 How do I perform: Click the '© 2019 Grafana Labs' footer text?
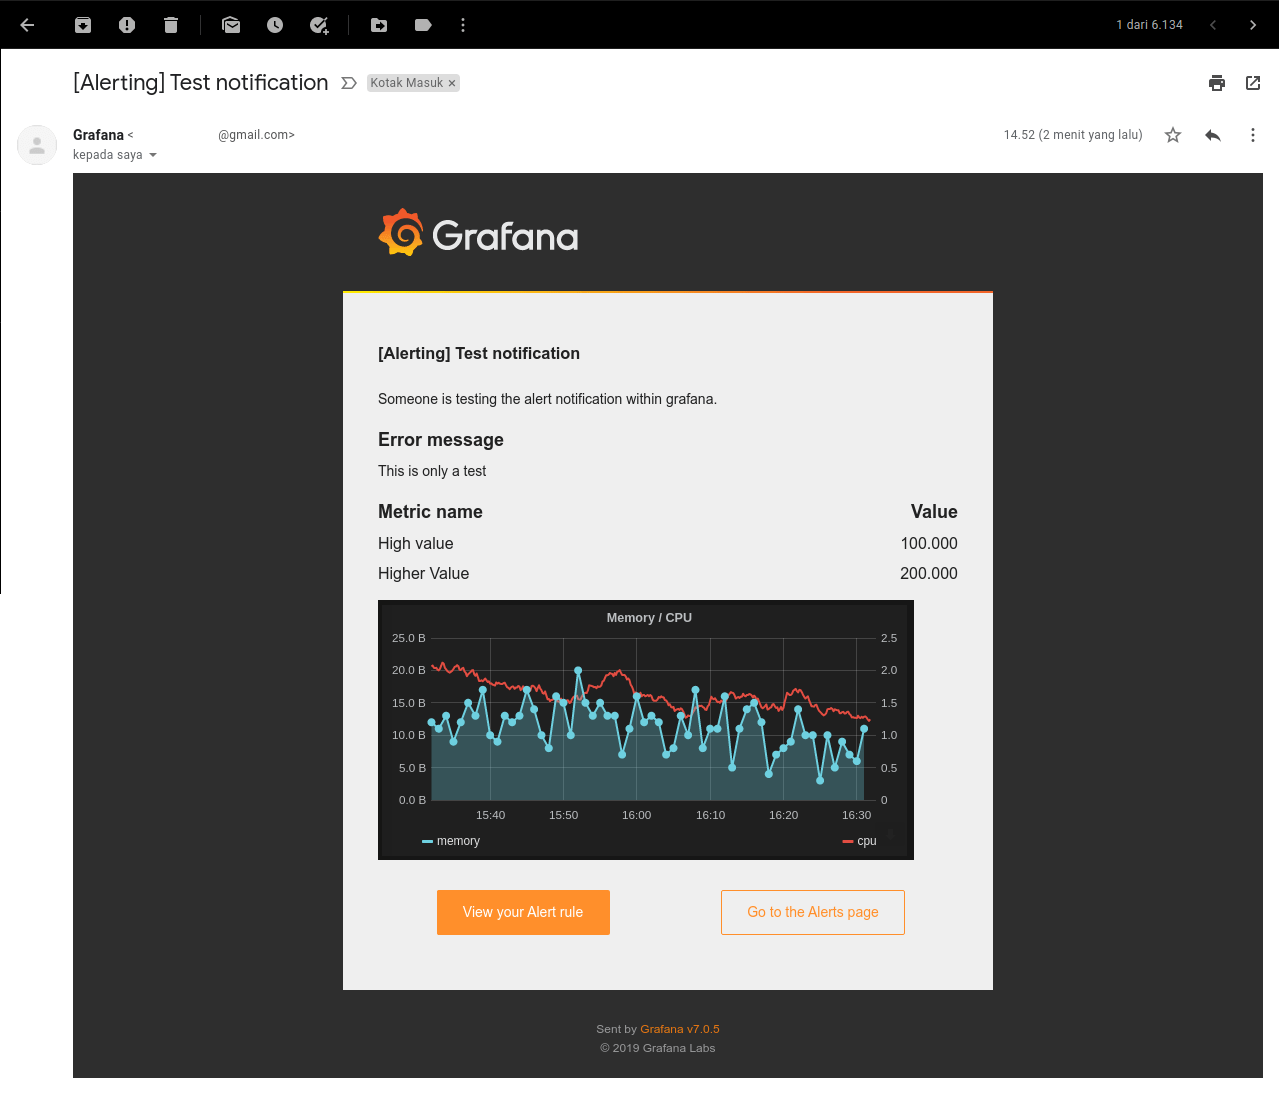pos(658,1048)
